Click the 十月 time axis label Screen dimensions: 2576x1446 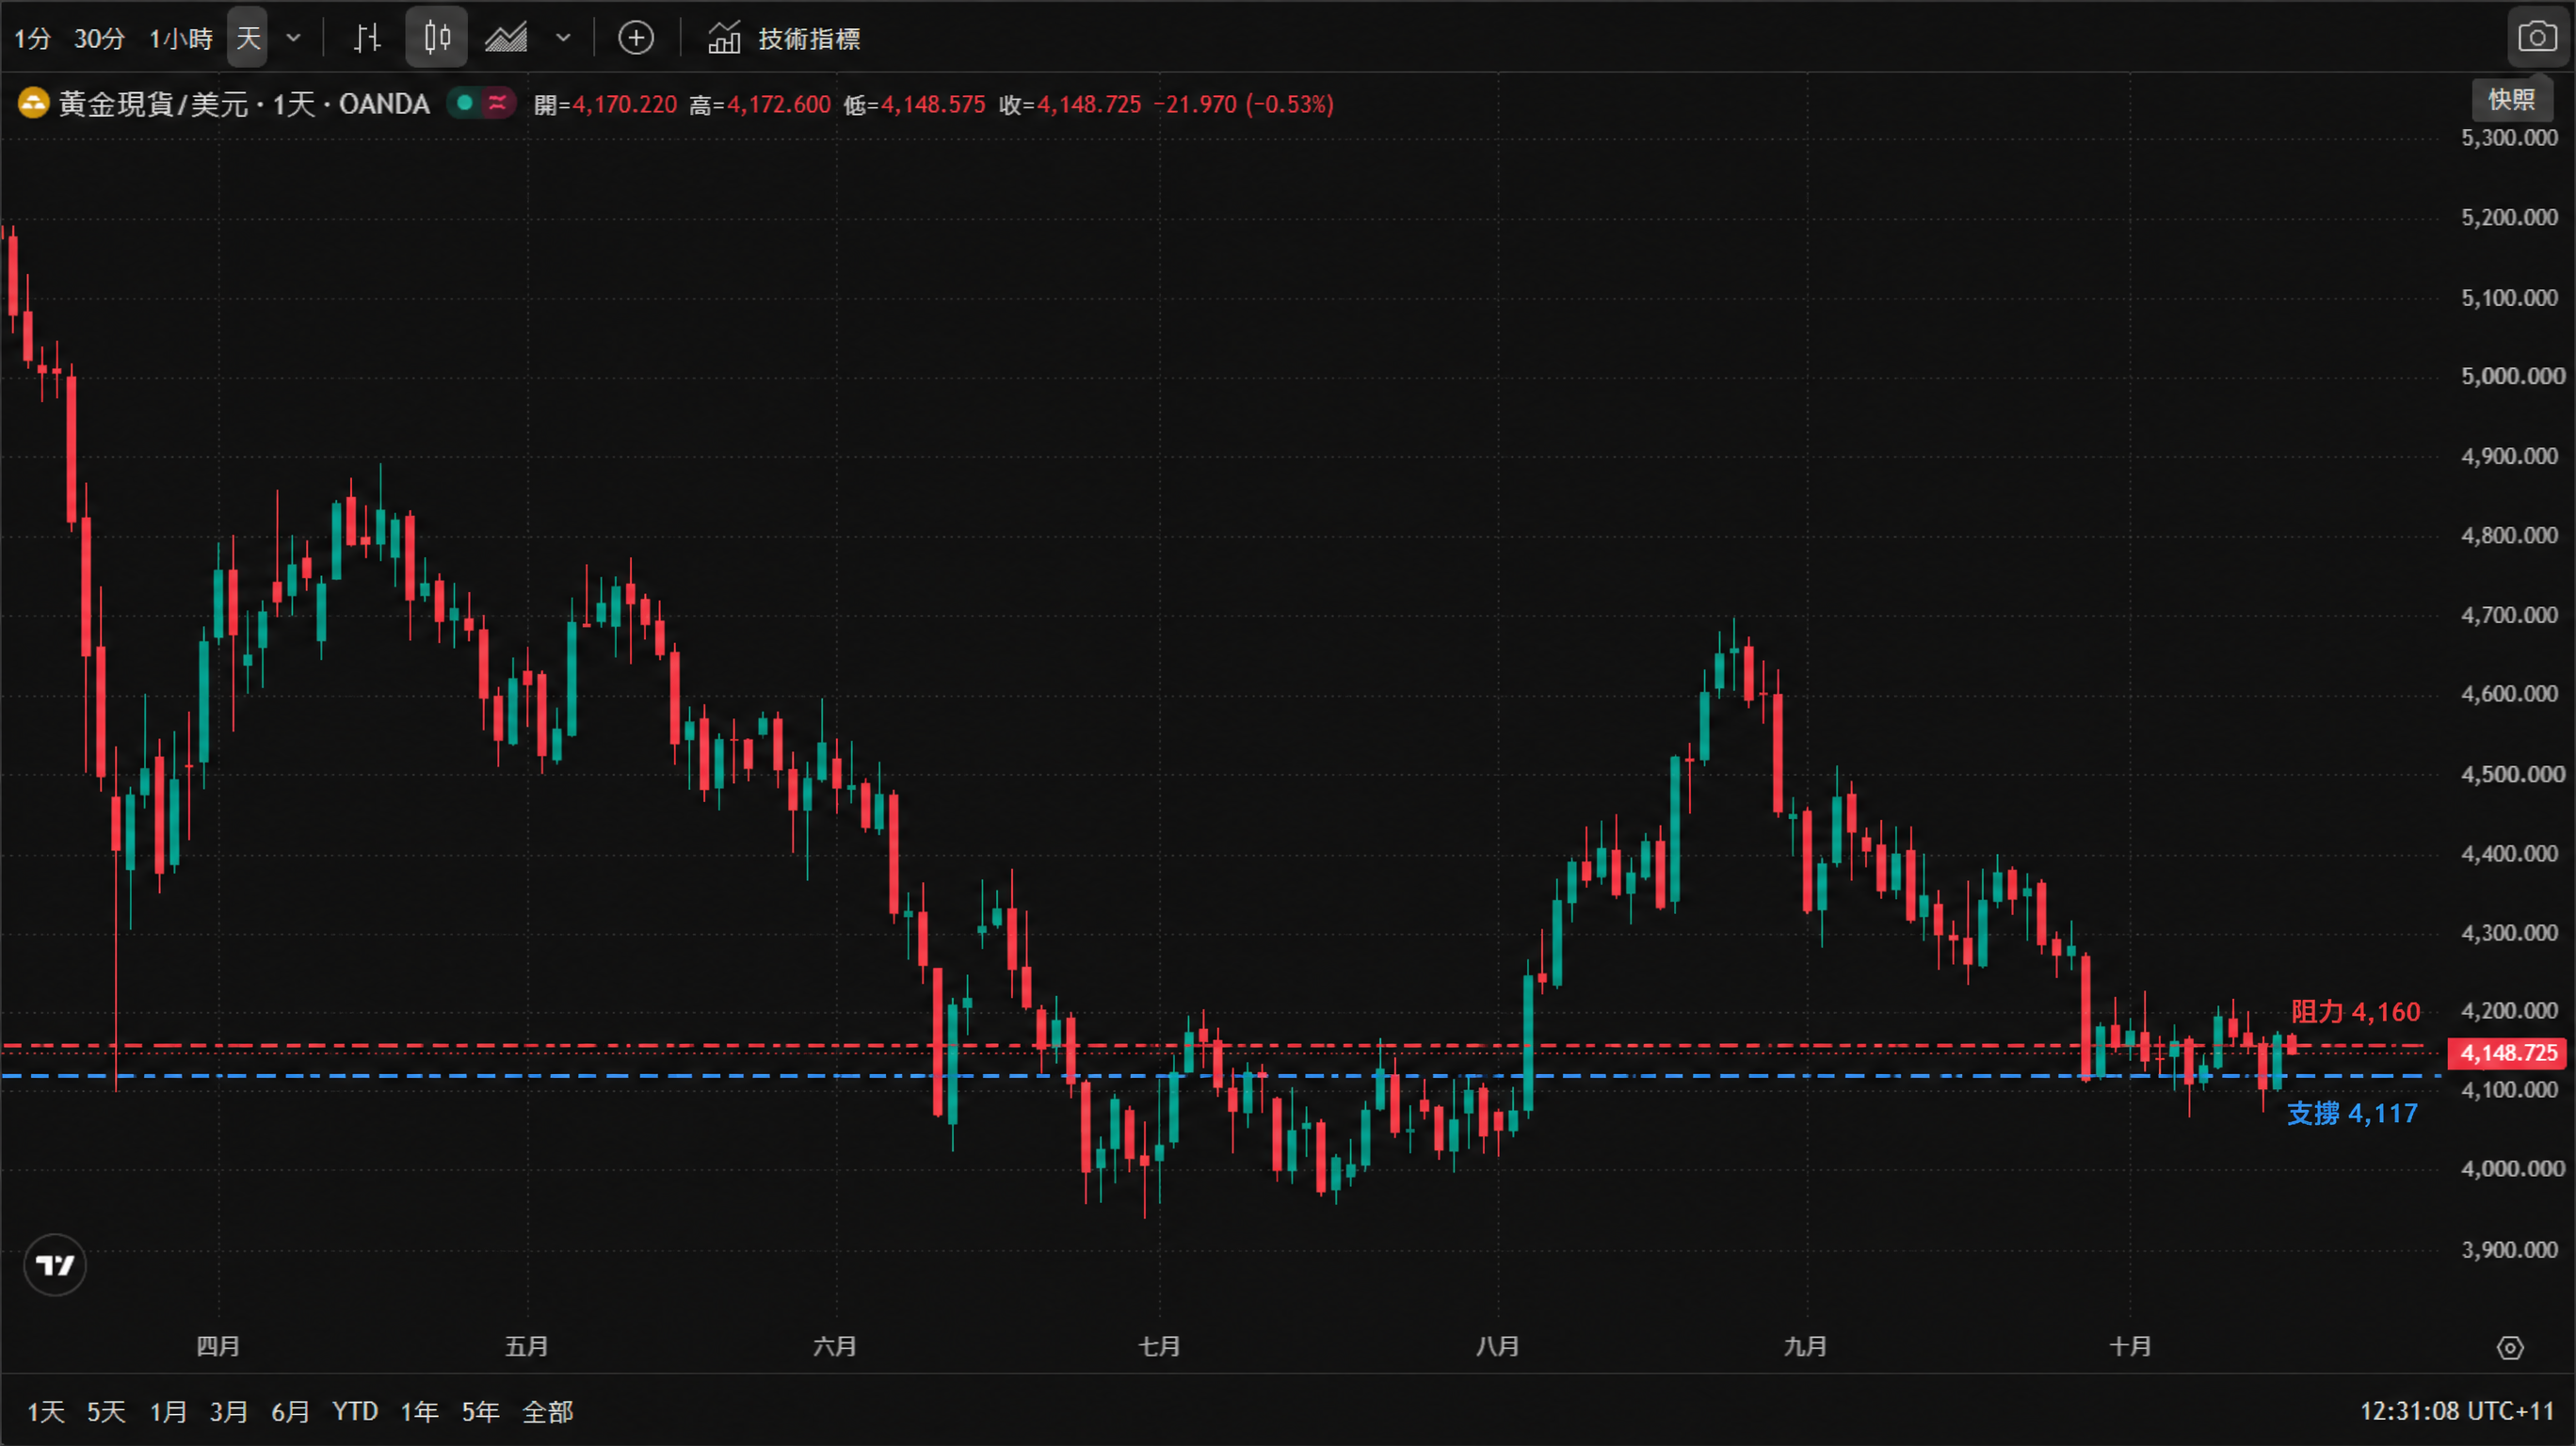pos(2130,1346)
